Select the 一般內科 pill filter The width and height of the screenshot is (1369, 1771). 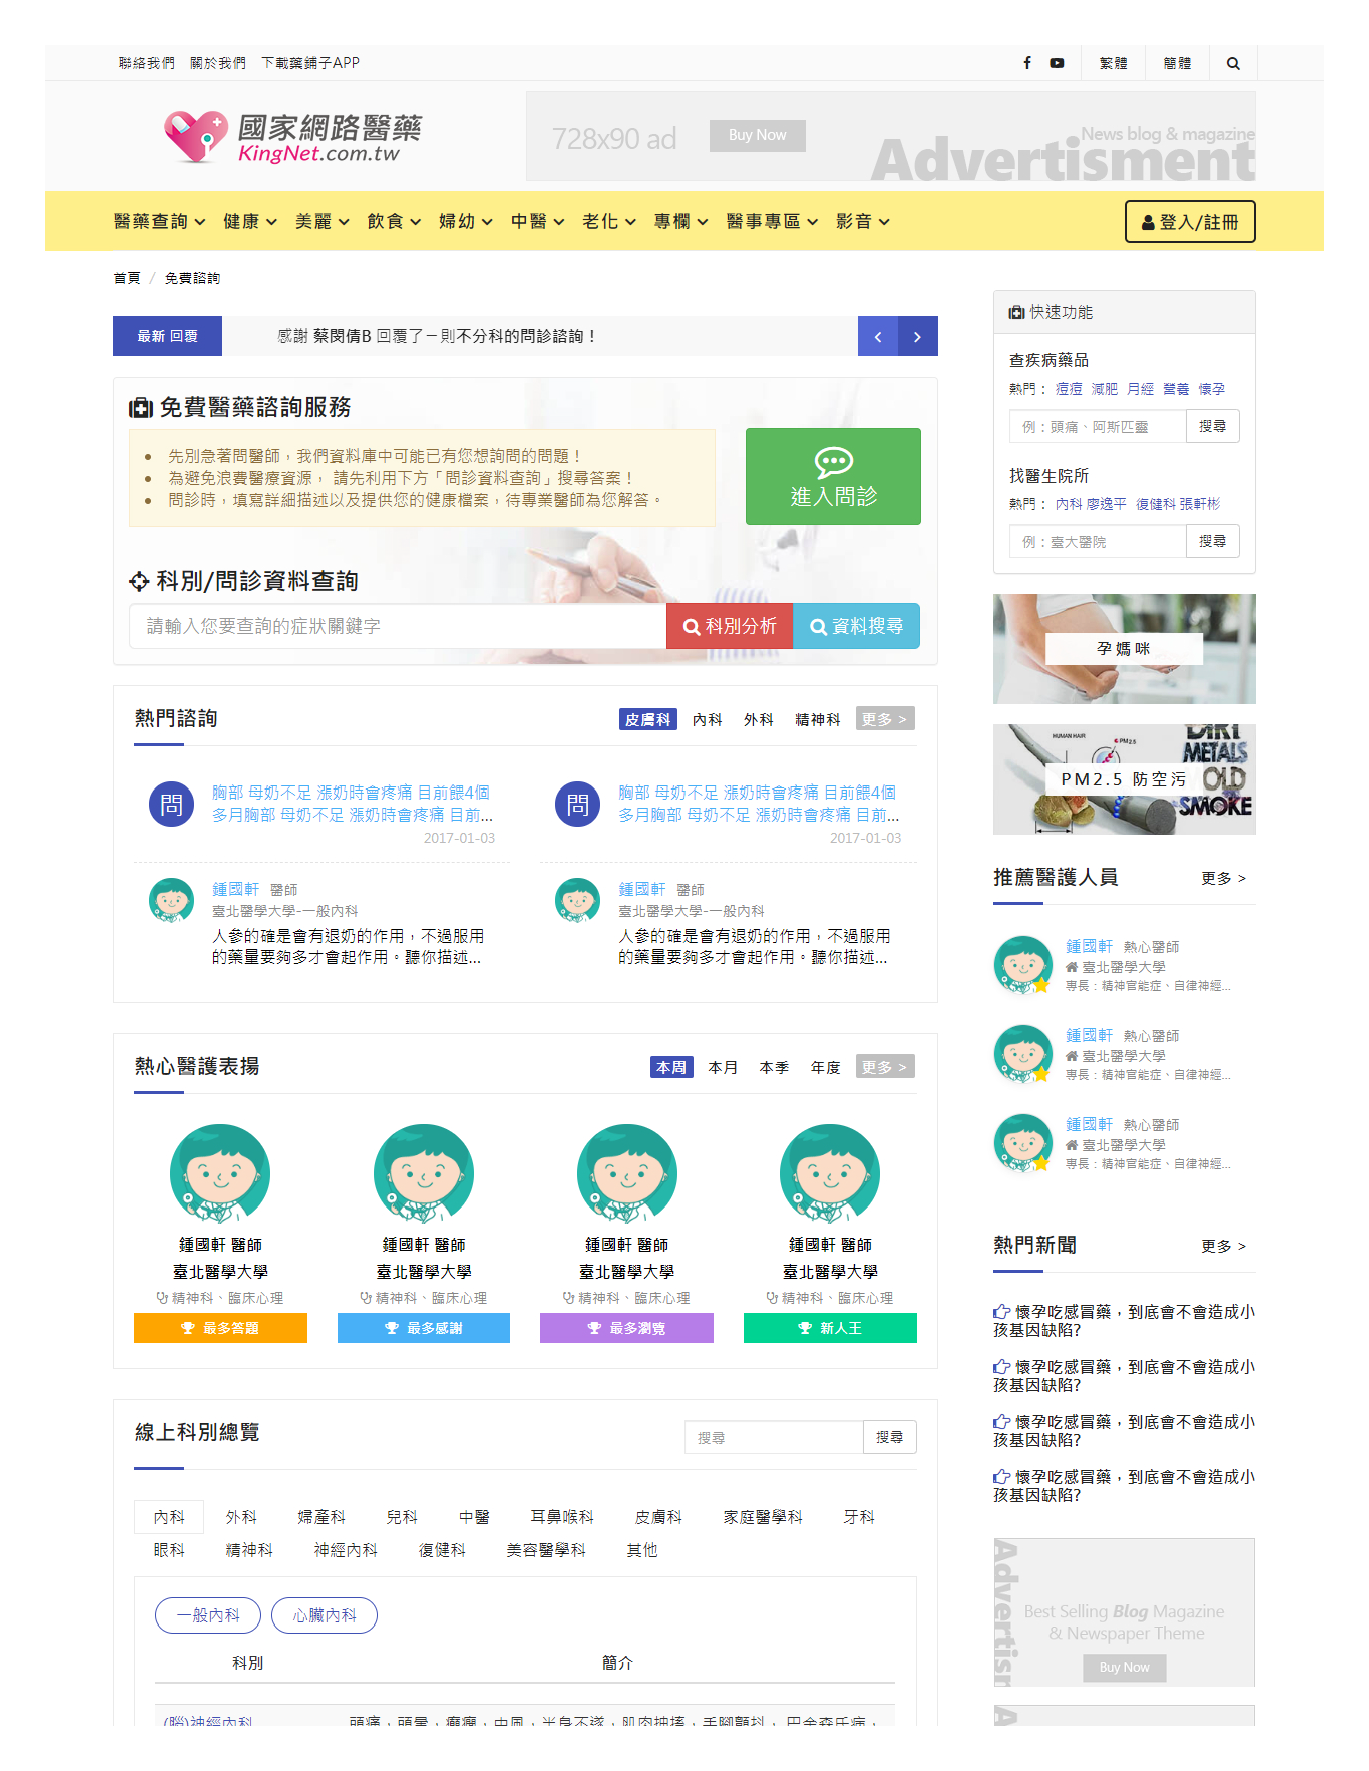point(208,1615)
